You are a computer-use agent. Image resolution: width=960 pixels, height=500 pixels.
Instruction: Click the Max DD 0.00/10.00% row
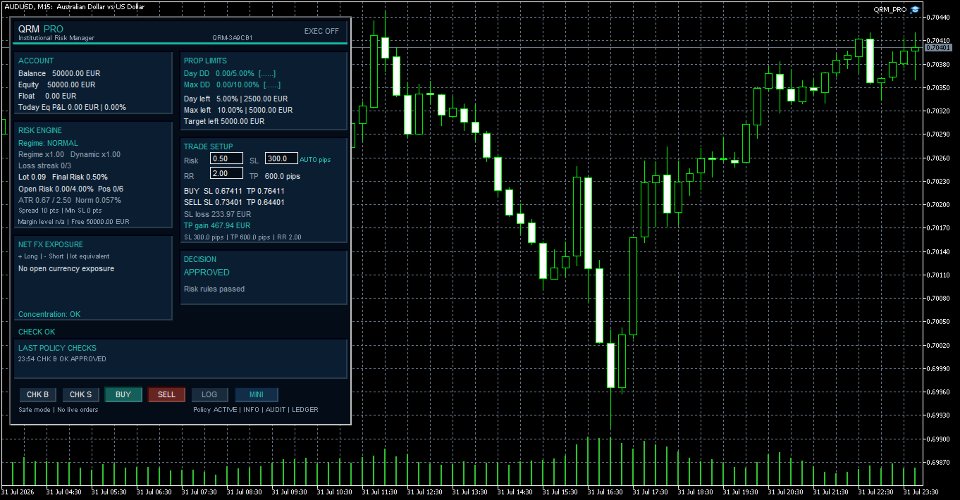coord(232,85)
